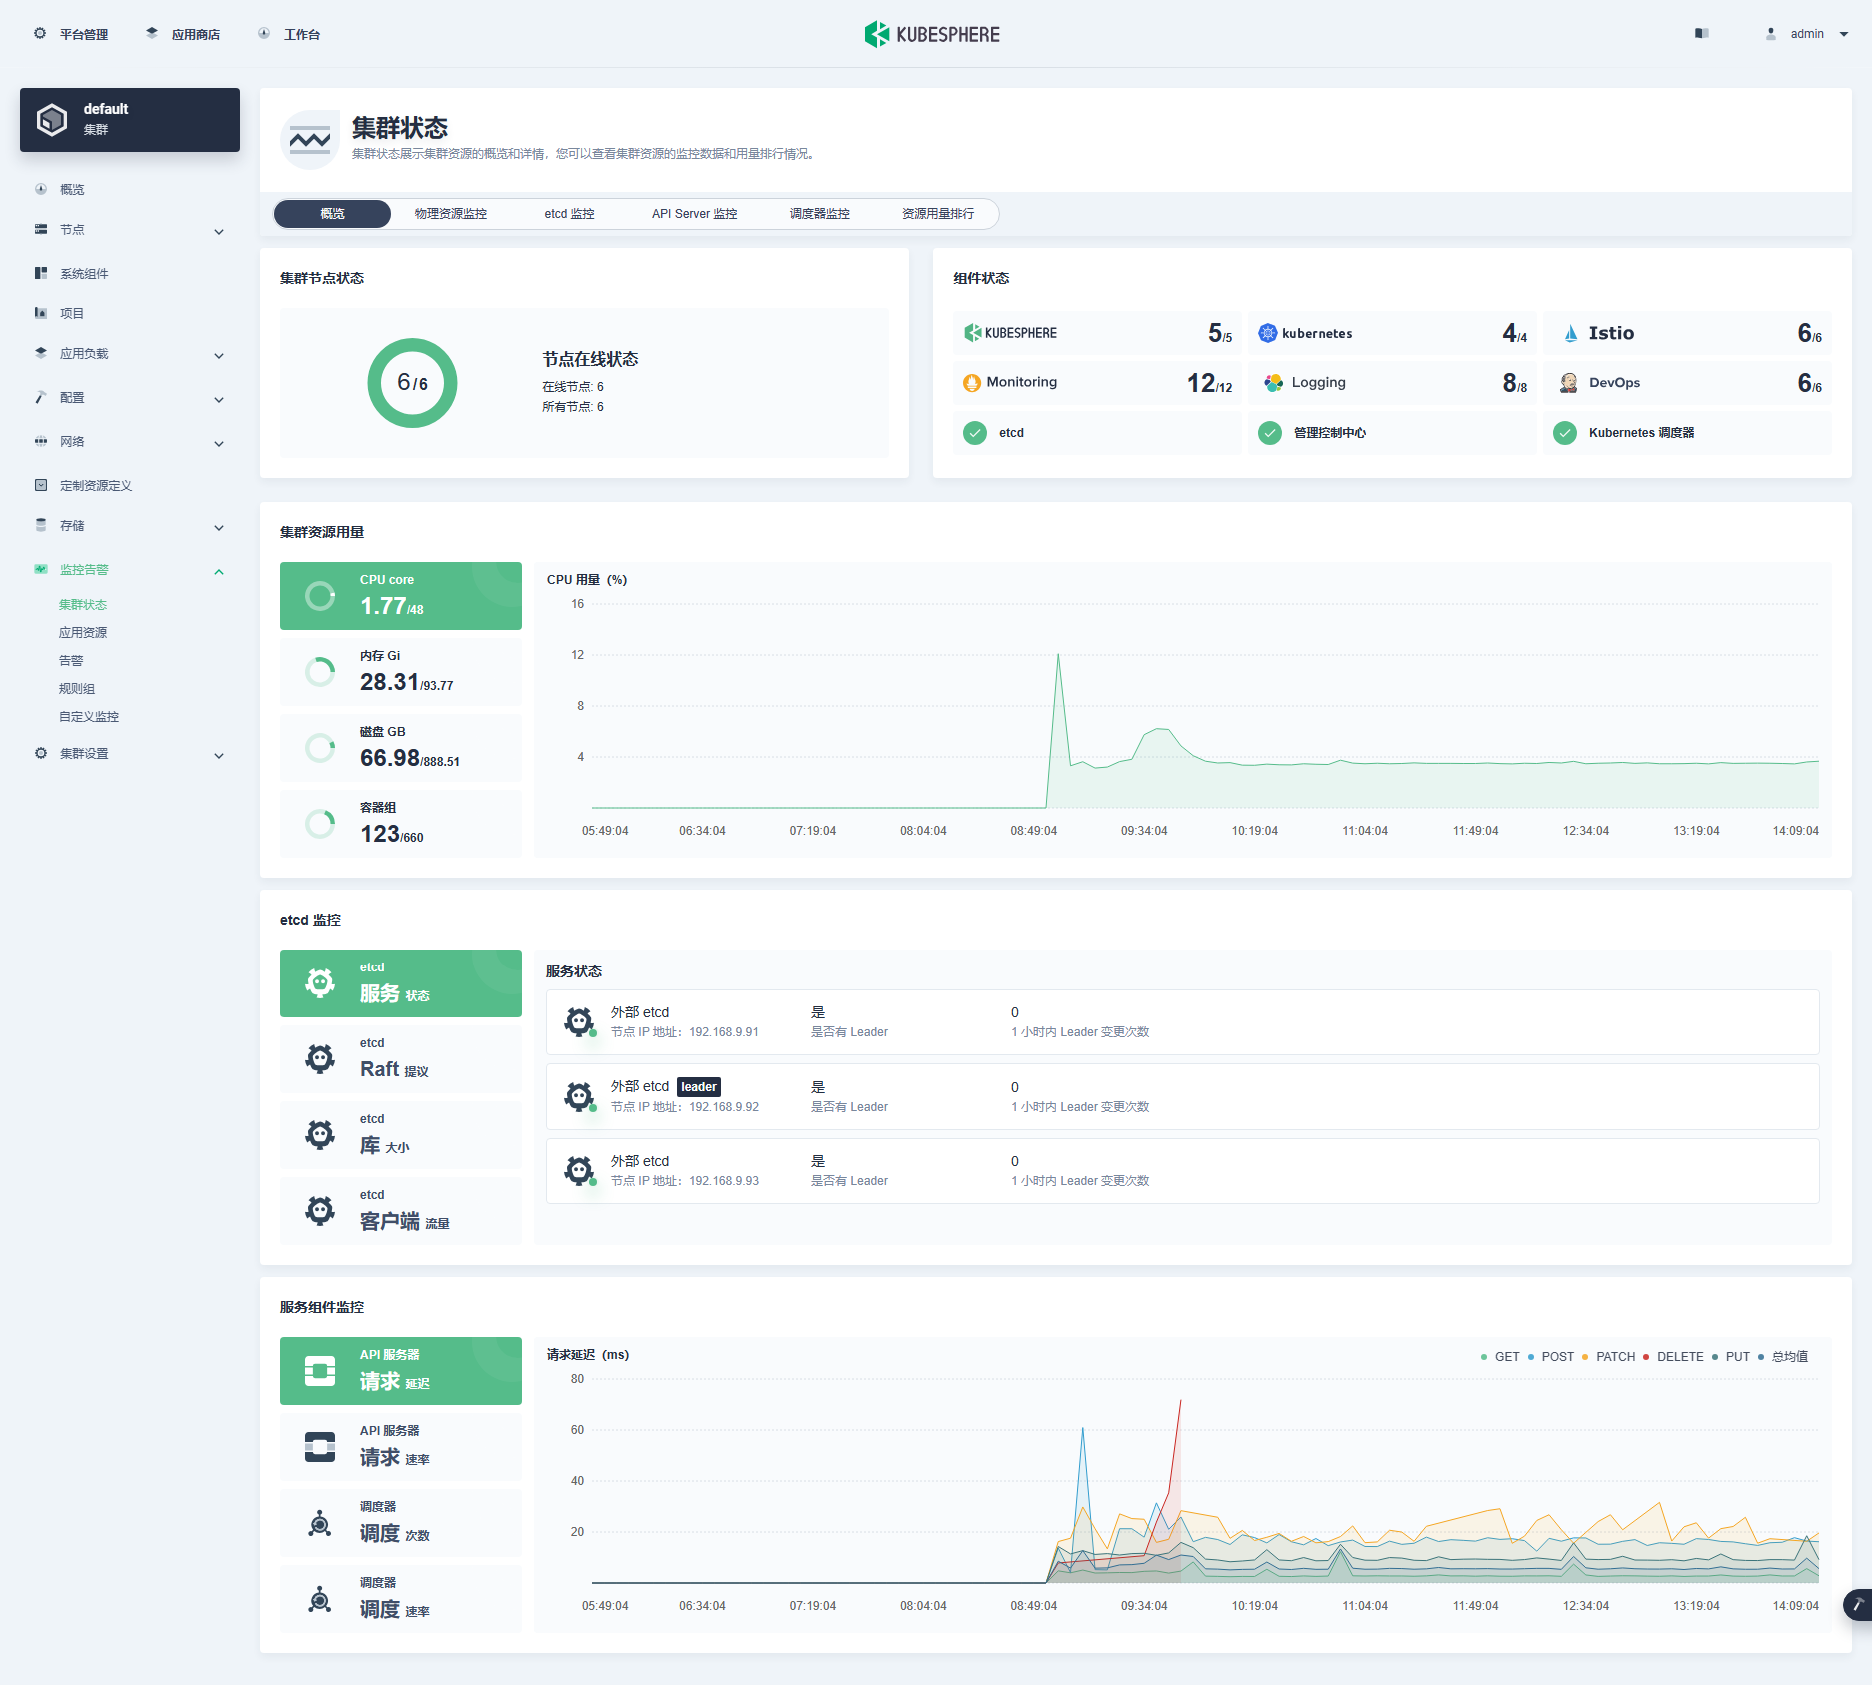Screen dimensions: 1872x1686
Task: Click the etcd green check status icon
Action: click(x=975, y=433)
